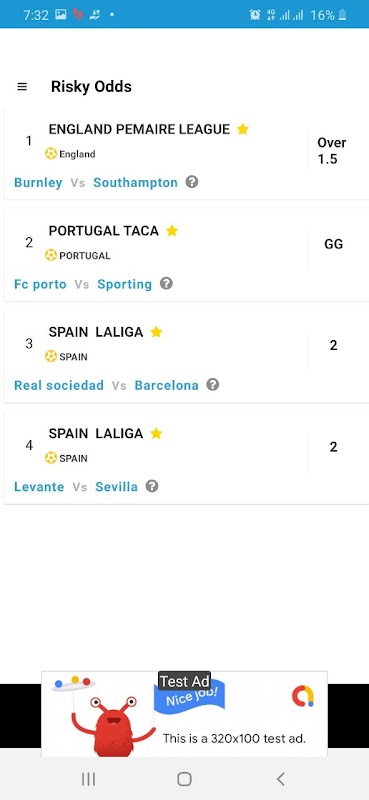369x800 pixels.
Task: Open the Test Ad banner
Action: (184, 714)
